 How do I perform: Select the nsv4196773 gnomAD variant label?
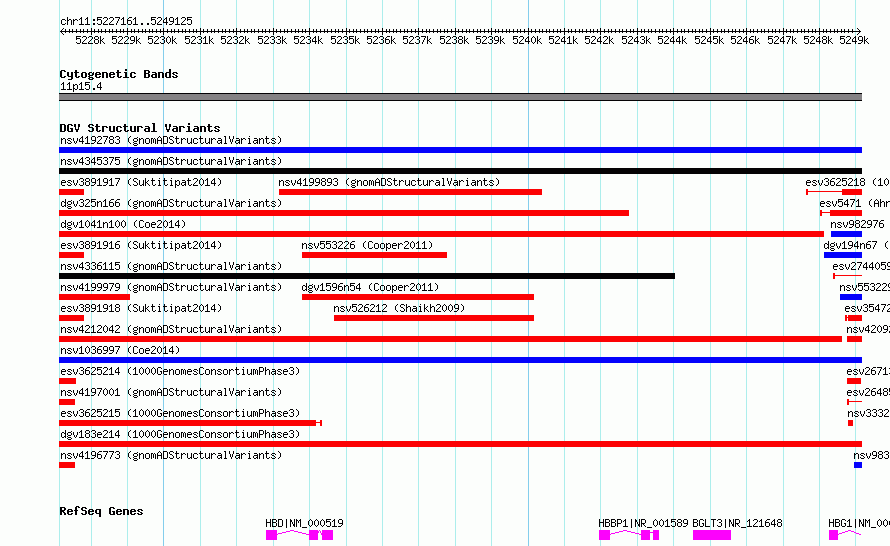tap(171, 455)
